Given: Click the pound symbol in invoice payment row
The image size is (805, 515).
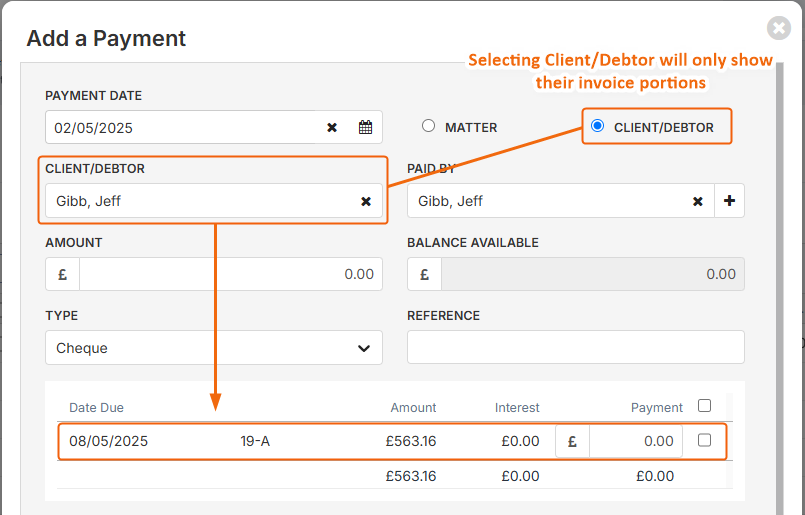Looking at the screenshot, I should point(572,441).
